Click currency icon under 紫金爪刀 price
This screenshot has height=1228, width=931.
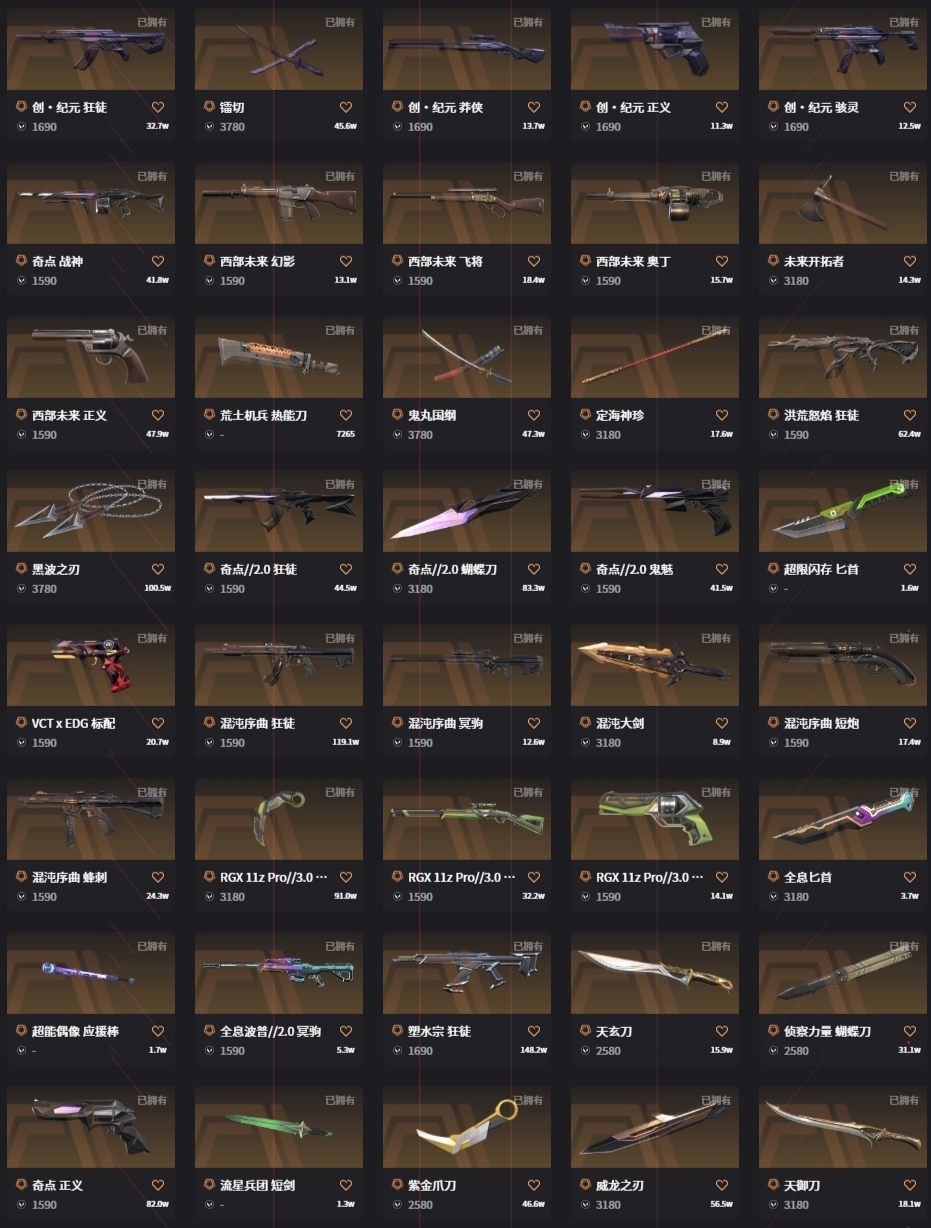click(x=397, y=1205)
